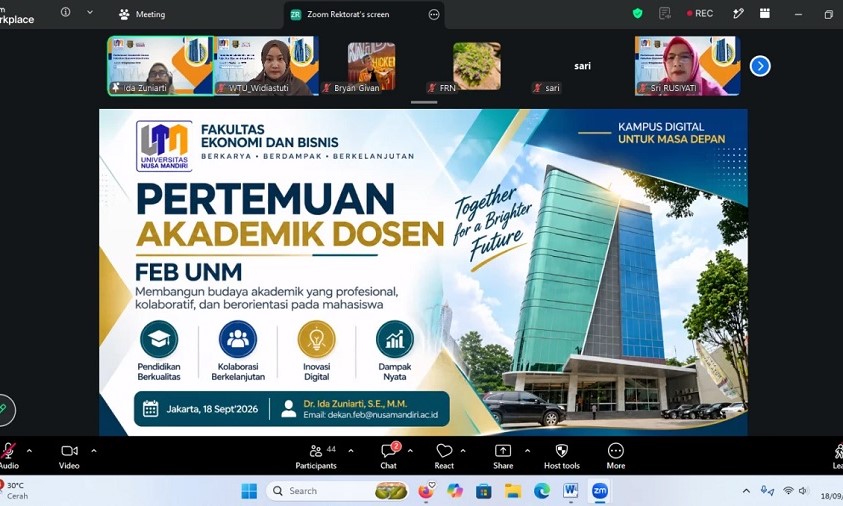Open the More menu

click(x=616, y=456)
